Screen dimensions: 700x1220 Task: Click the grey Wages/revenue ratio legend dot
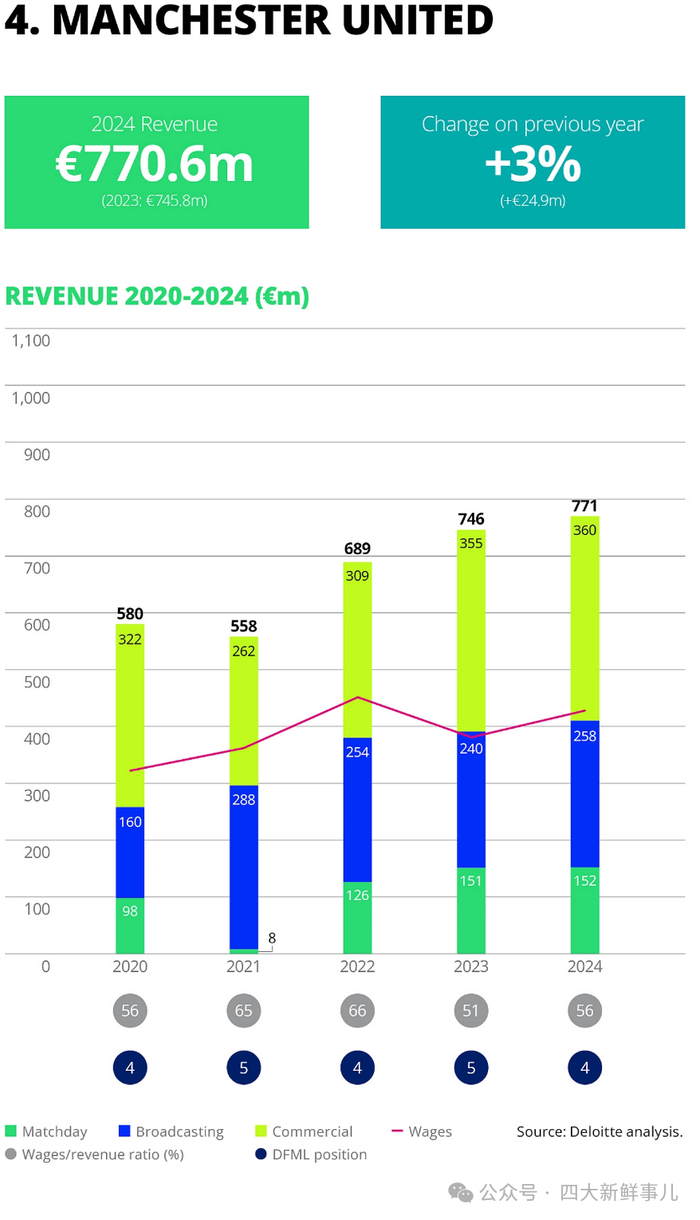[11, 1154]
